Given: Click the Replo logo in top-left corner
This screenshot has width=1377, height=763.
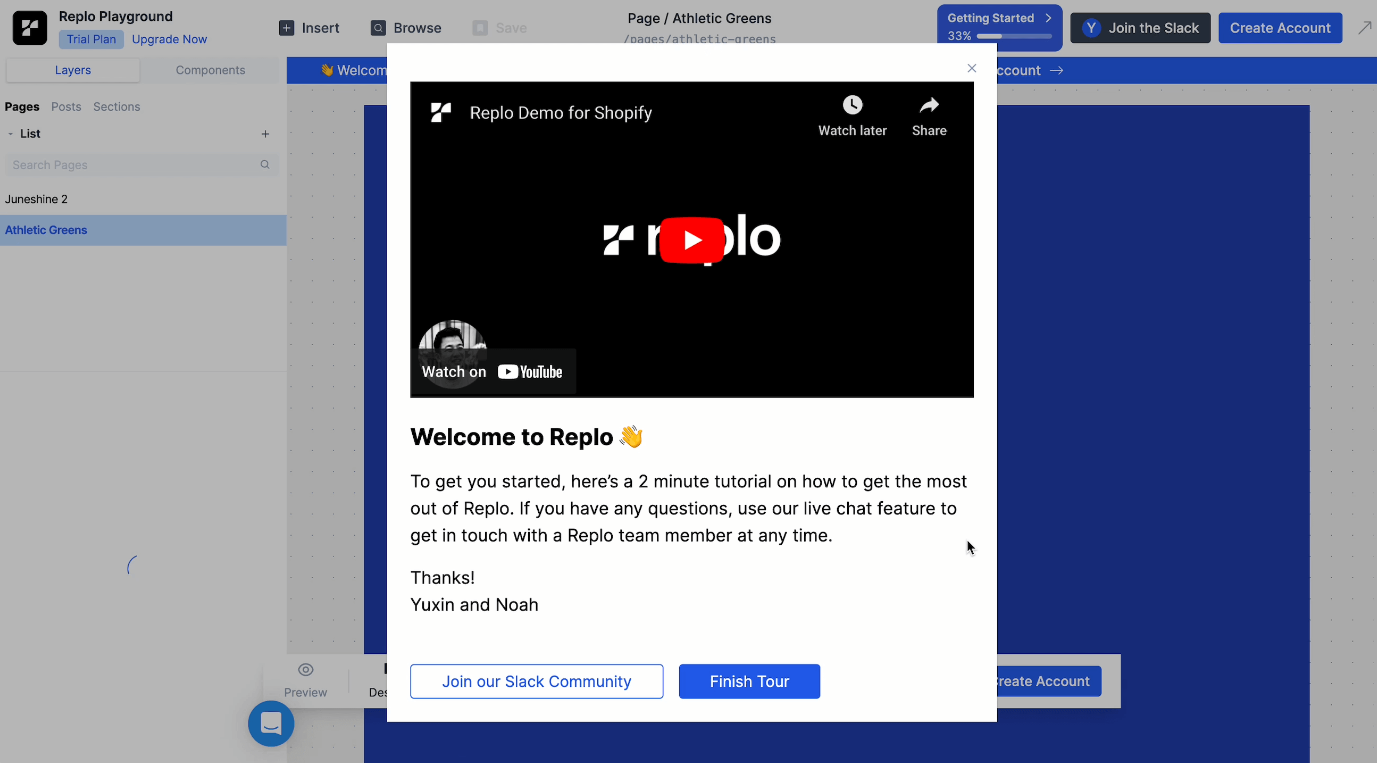Looking at the screenshot, I should (30, 28).
